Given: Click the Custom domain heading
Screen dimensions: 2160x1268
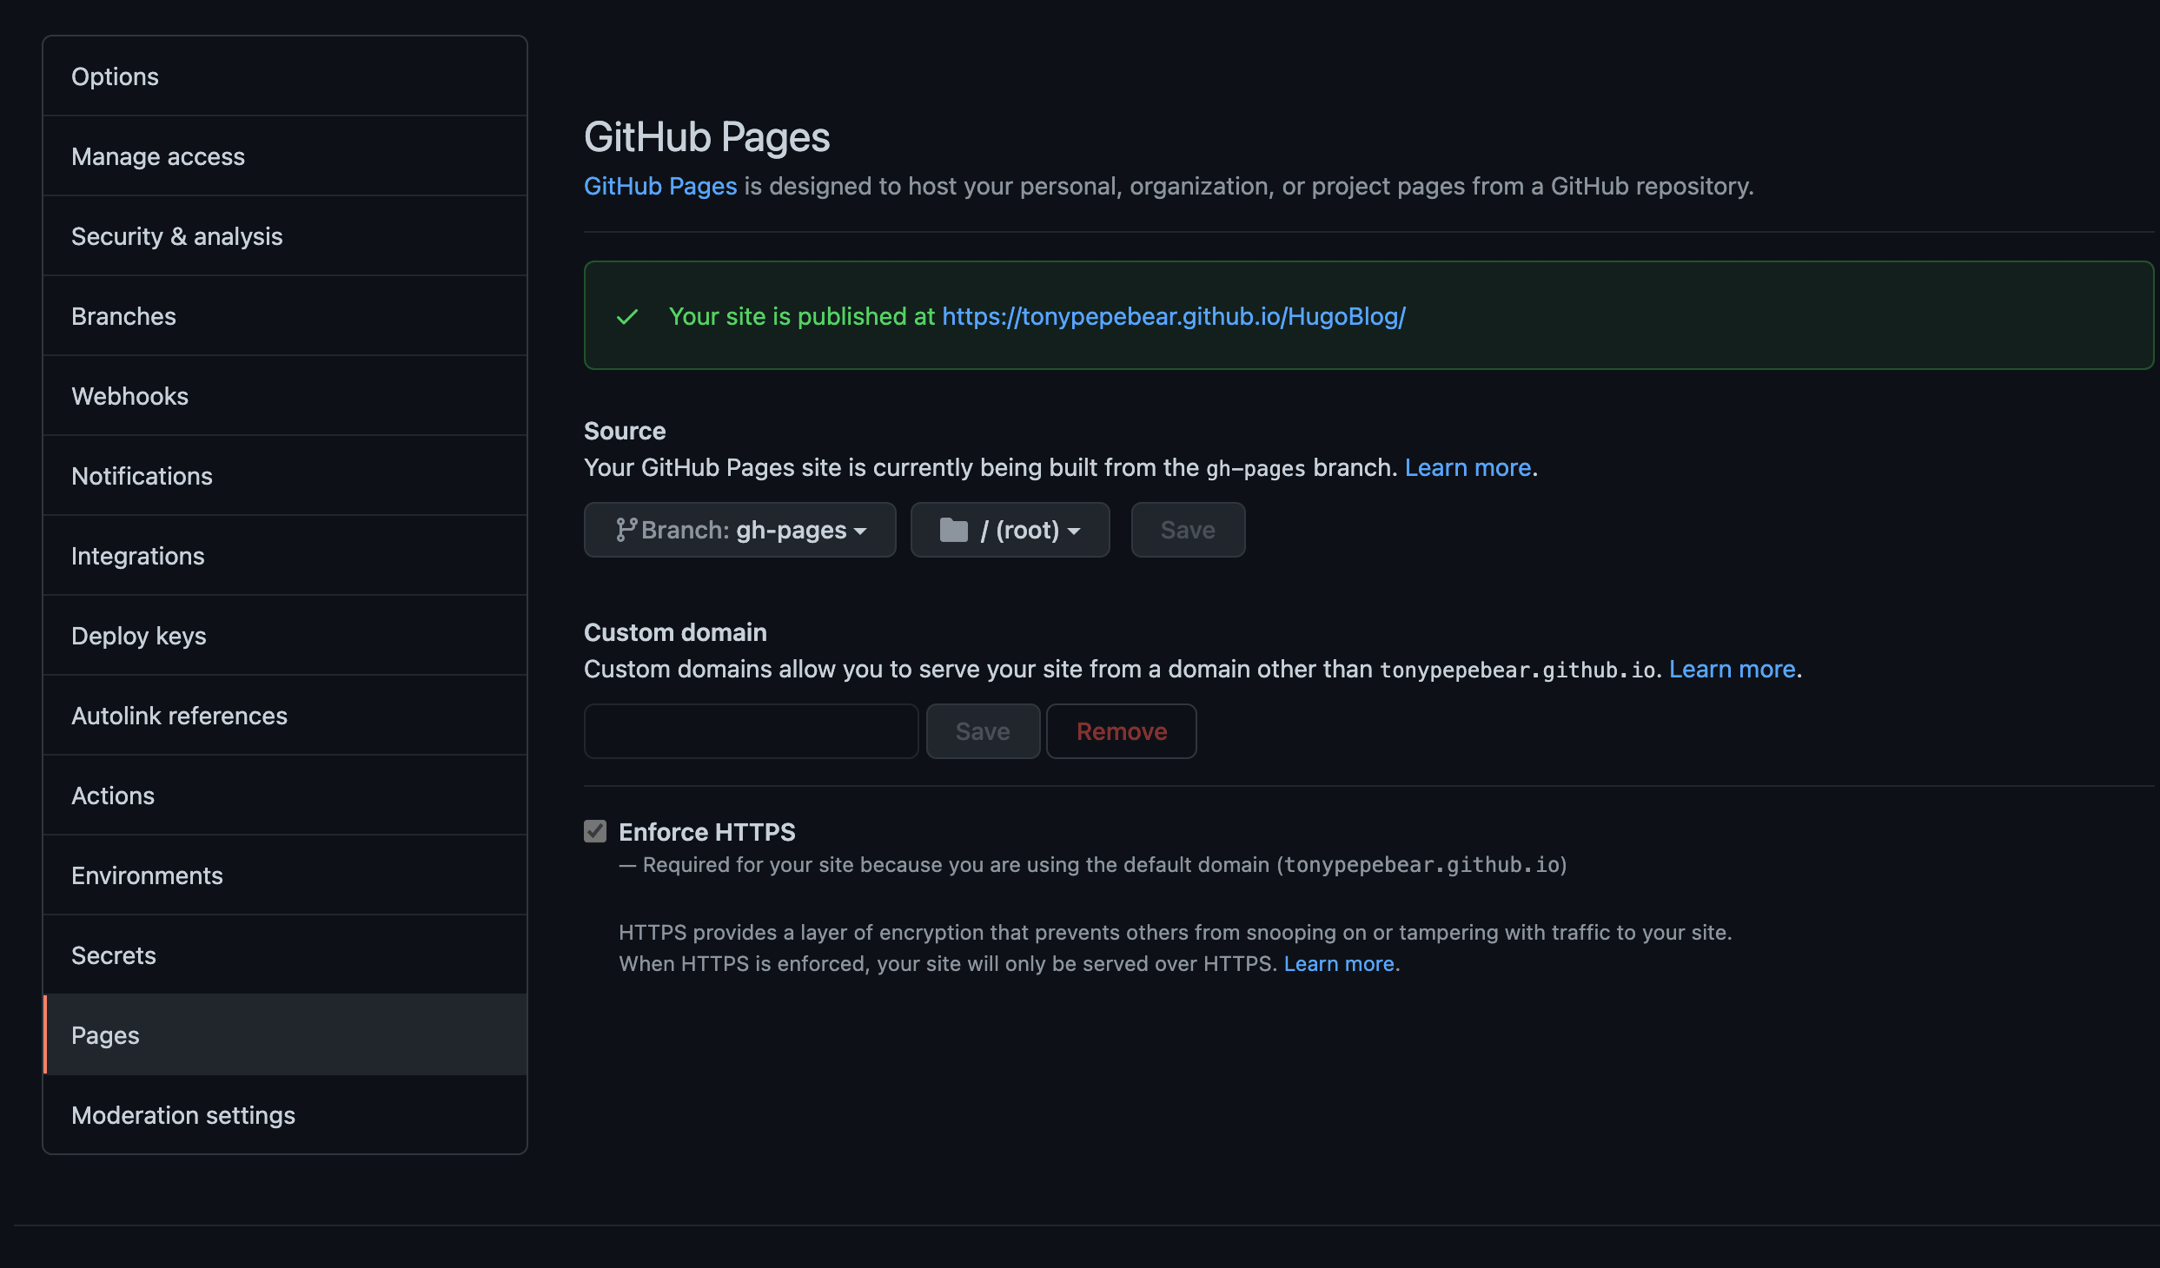Looking at the screenshot, I should point(675,632).
